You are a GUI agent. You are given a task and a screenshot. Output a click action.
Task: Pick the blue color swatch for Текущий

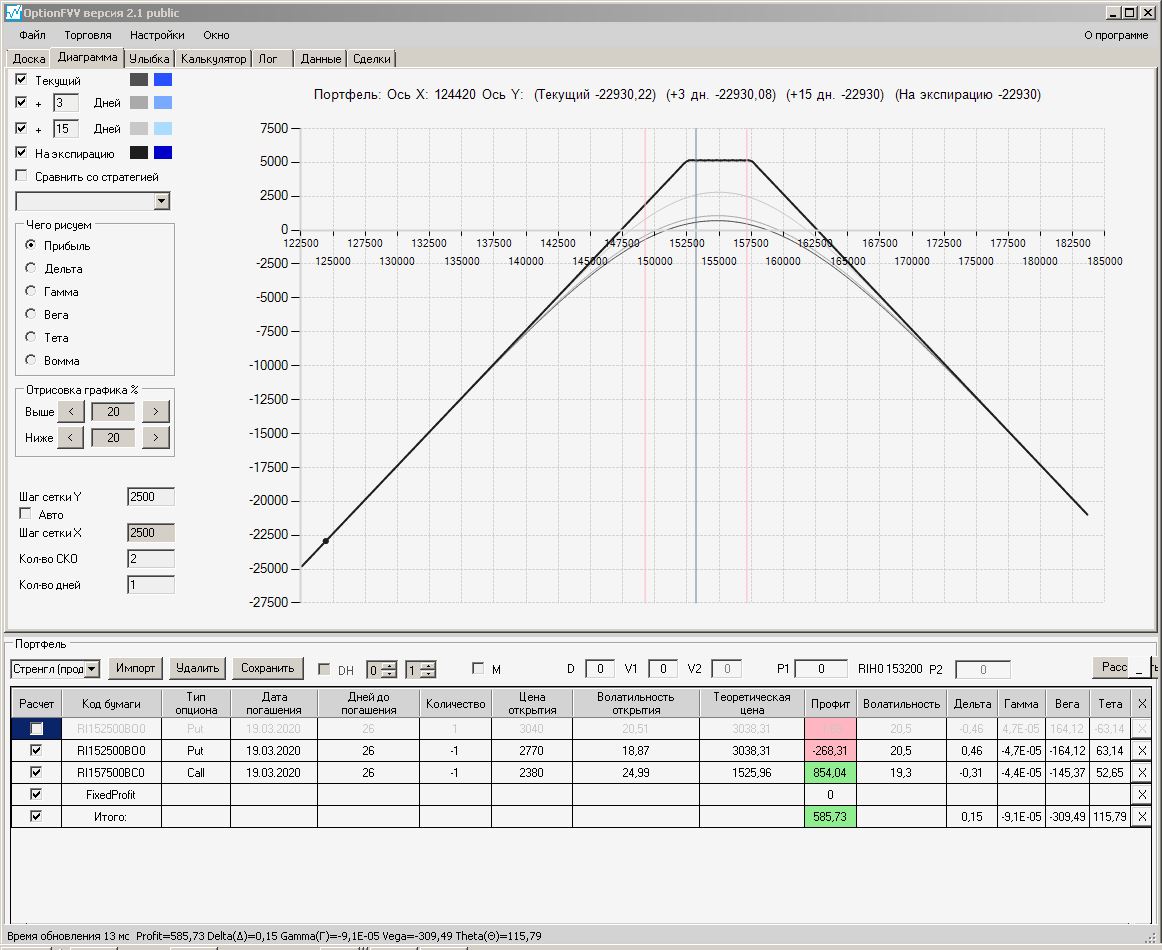(163, 80)
